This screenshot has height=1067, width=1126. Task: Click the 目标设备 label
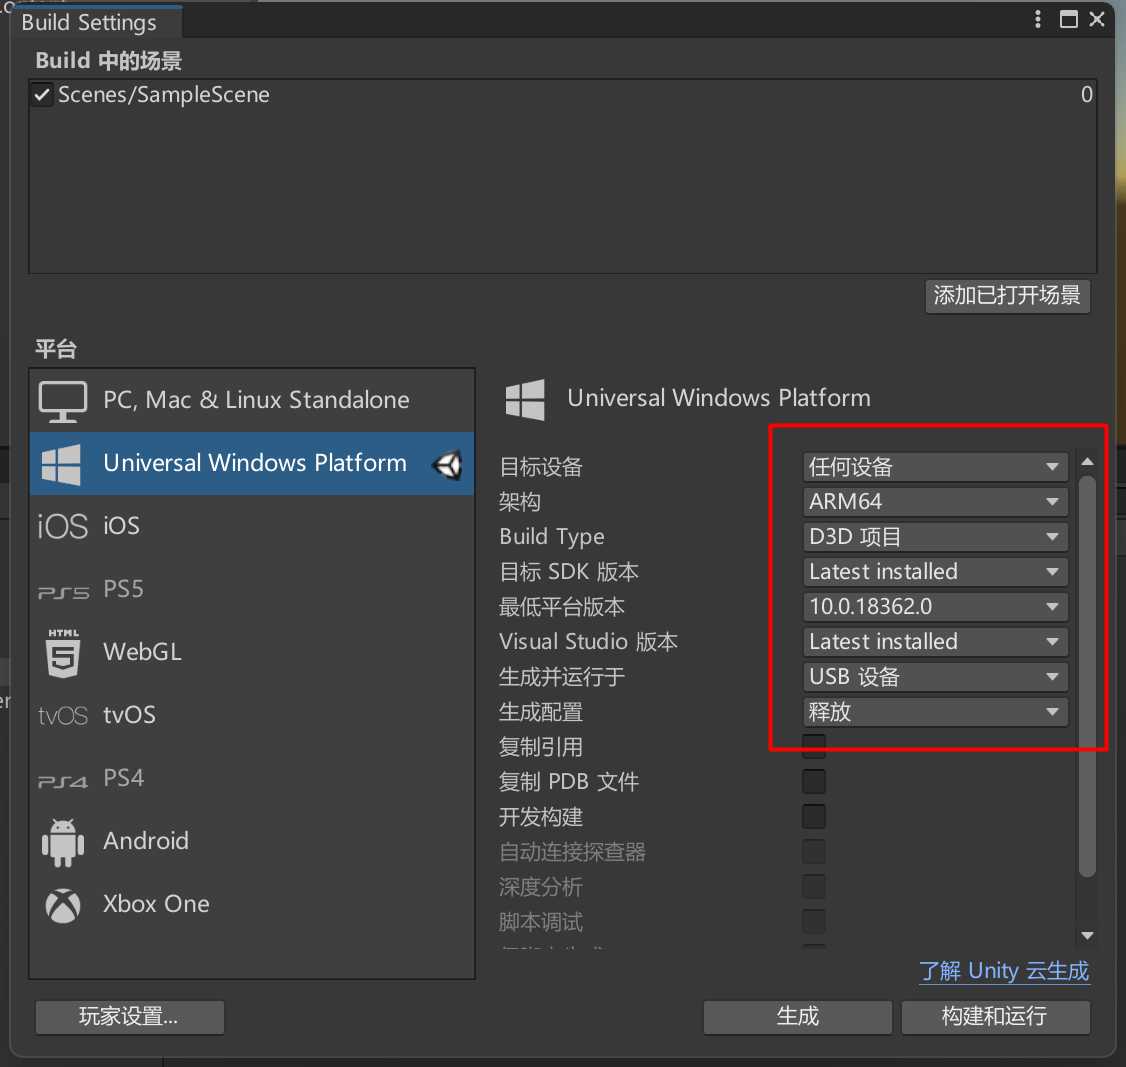click(x=541, y=467)
